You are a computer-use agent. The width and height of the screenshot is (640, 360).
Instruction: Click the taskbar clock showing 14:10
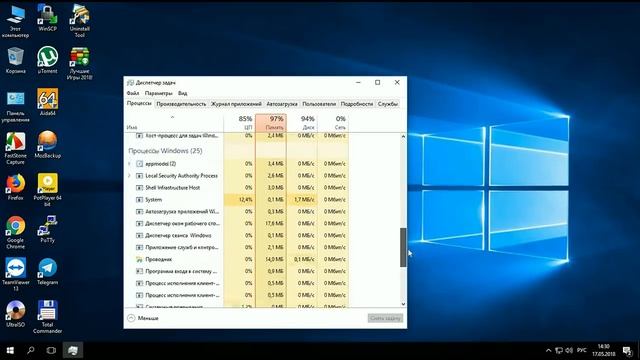[604, 350]
